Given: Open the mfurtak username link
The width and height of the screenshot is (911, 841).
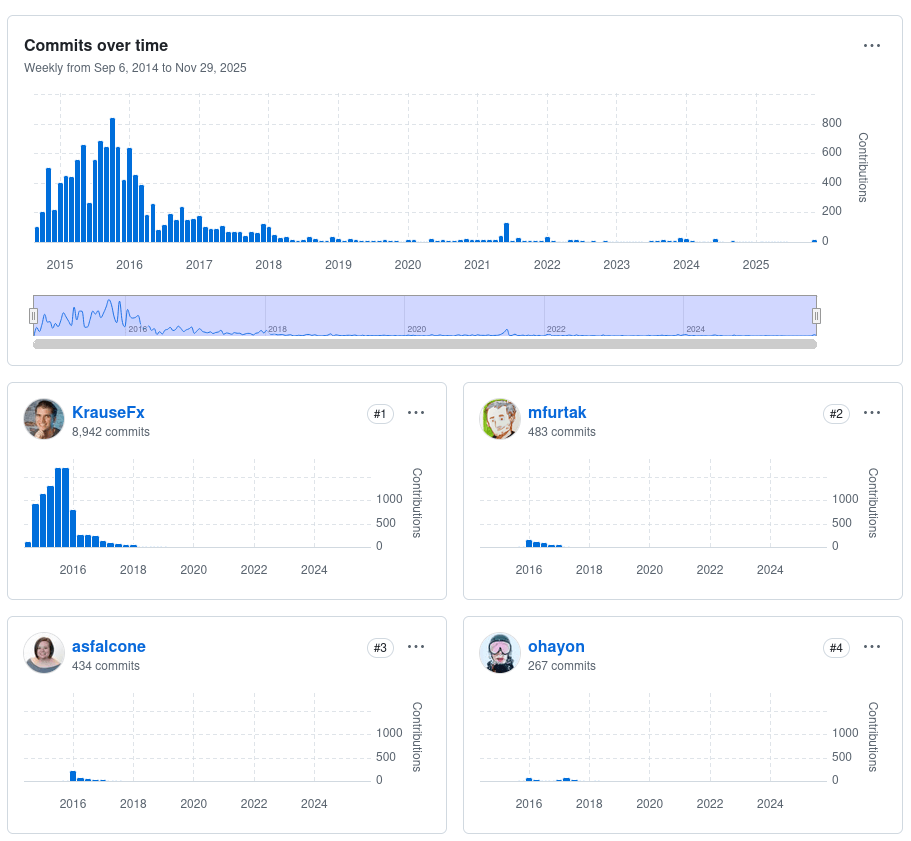Looking at the screenshot, I should (557, 412).
